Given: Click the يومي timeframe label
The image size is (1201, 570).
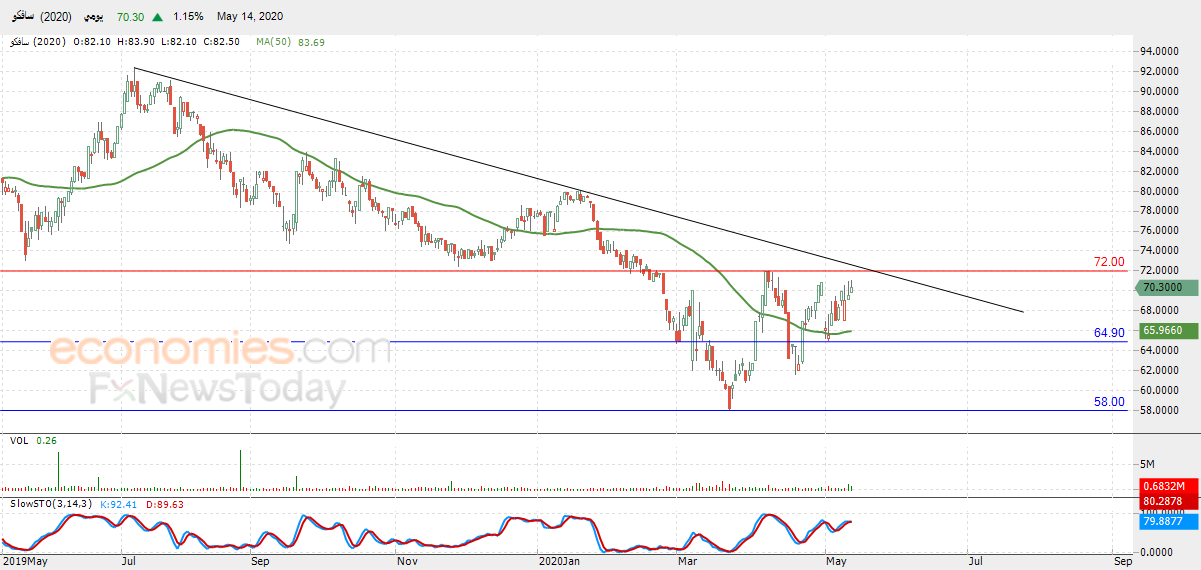Looking at the screenshot, I should coord(94,17).
